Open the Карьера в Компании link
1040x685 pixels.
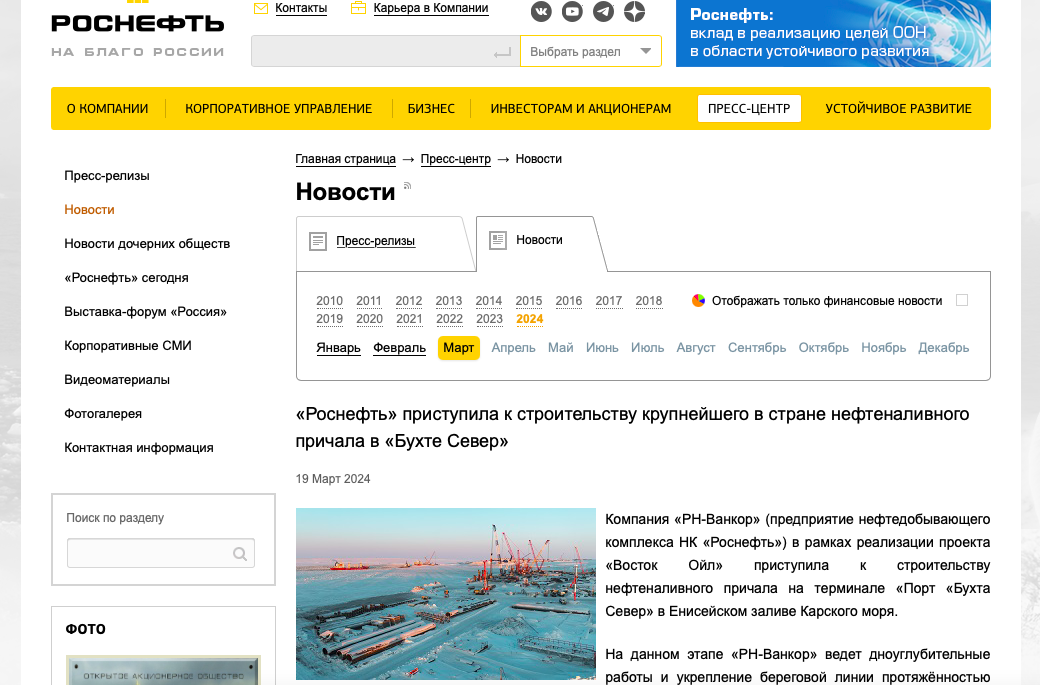(x=430, y=8)
